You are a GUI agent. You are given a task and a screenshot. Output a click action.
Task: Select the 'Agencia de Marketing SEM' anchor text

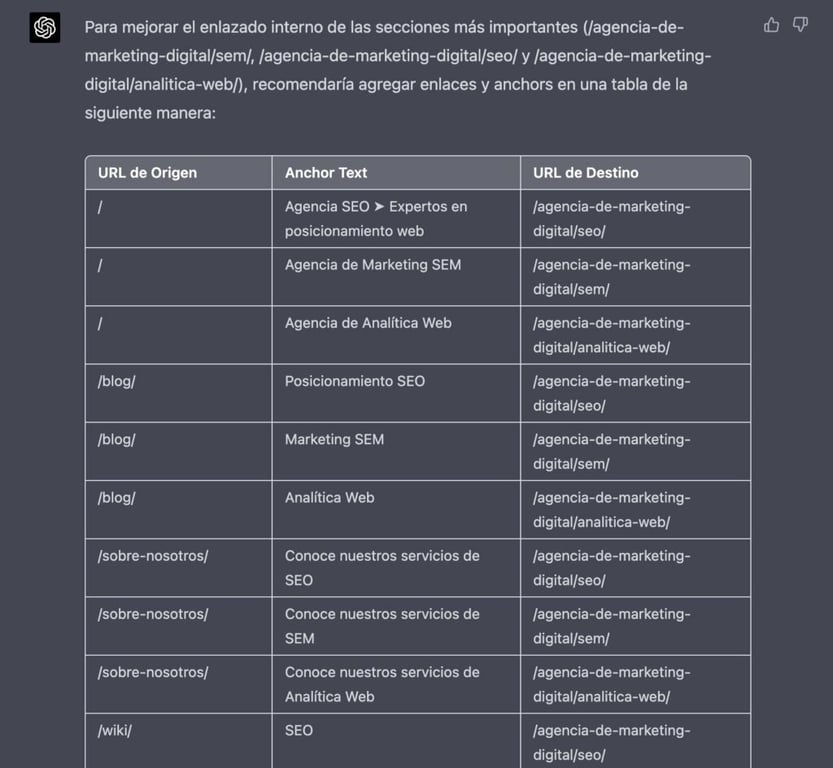(x=371, y=264)
